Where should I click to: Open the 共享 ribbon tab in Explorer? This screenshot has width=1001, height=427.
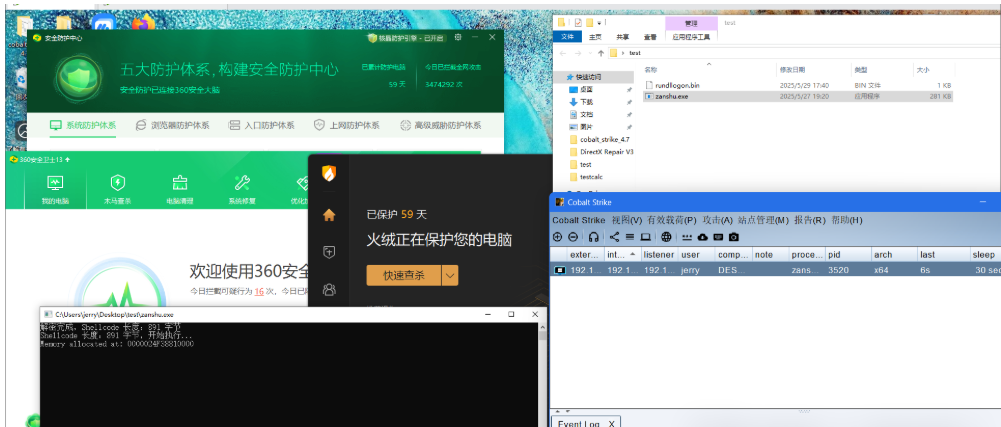(x=622, y=37)
